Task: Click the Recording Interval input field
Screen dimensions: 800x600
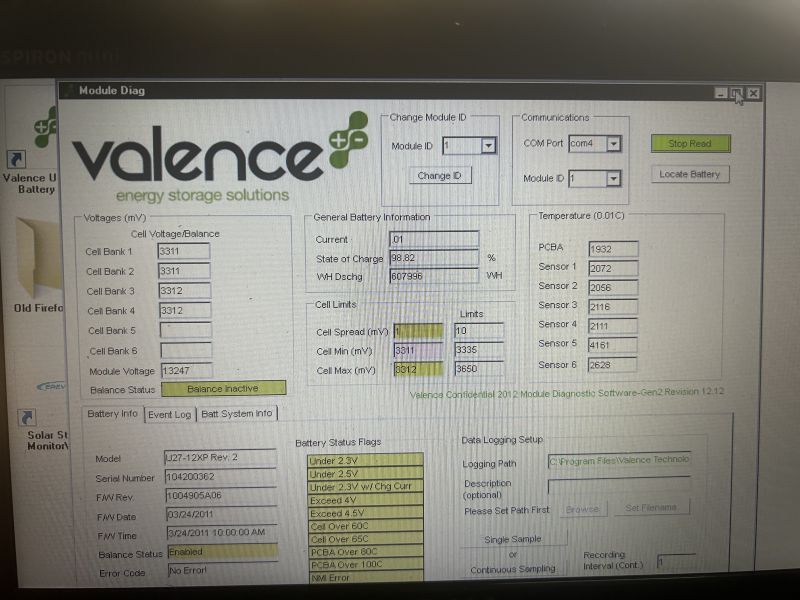Action: (676, 561)
